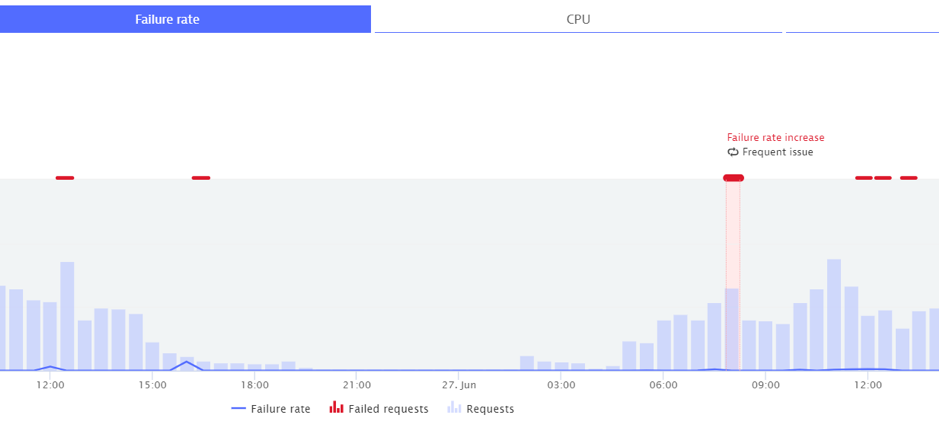The width and height of the screenshot is (939, 443).
Task: Click the Frequent issue text
Action: 777,152
